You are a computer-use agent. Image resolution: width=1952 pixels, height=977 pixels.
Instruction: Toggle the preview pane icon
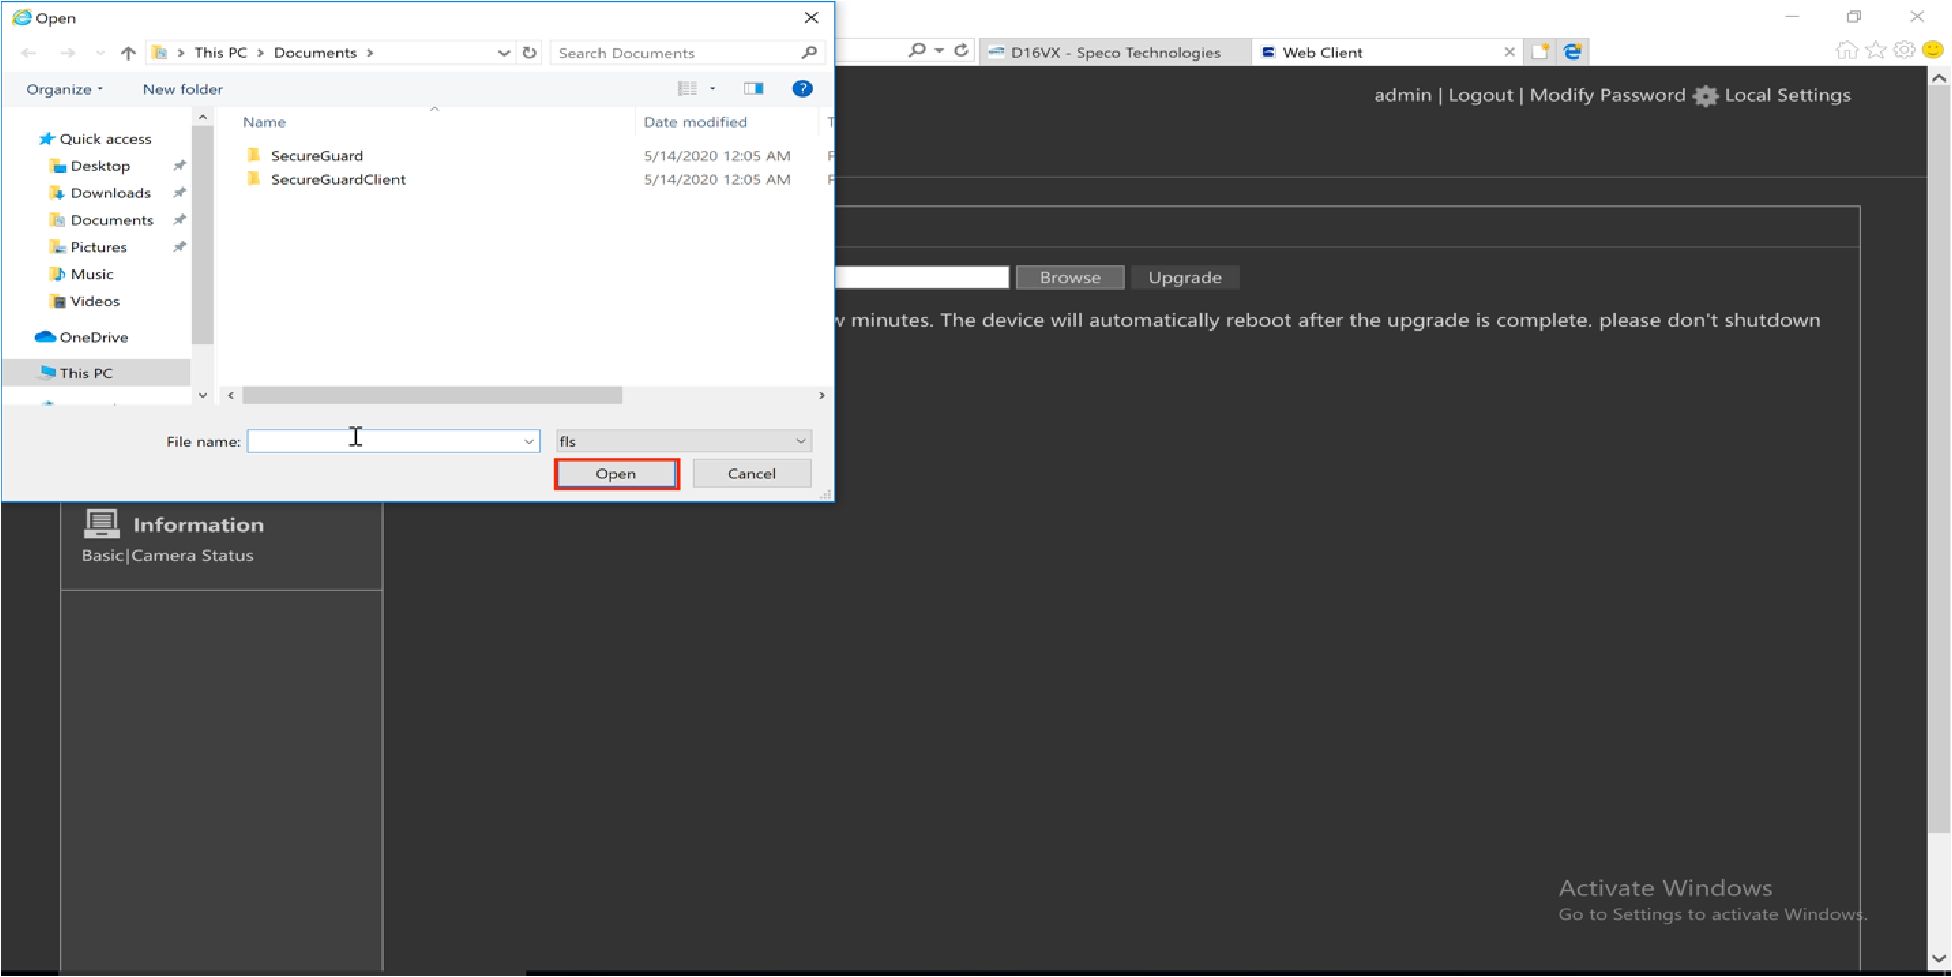(x=754, y=89)
